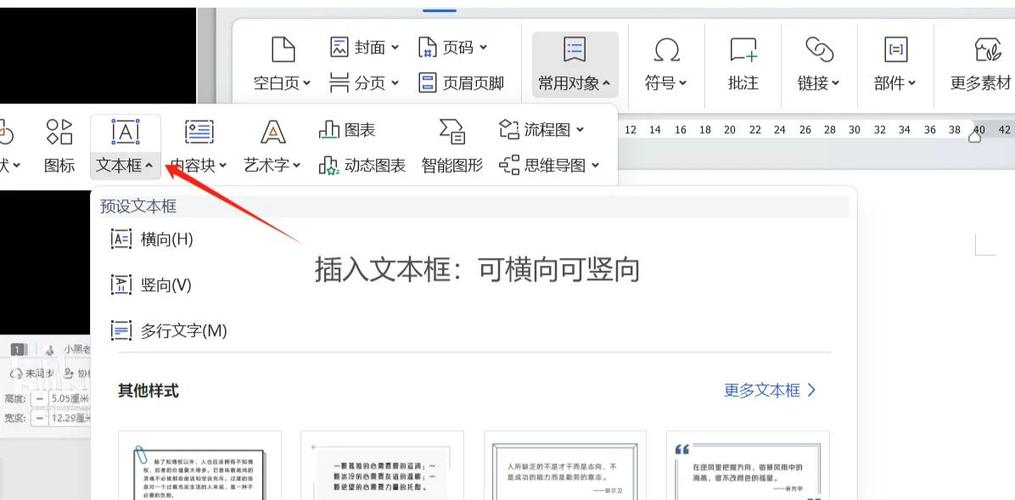Choose 多行文字(M) multi-line text box
Viewport: 1015px width, 500px height.
[x=169, y=331]
